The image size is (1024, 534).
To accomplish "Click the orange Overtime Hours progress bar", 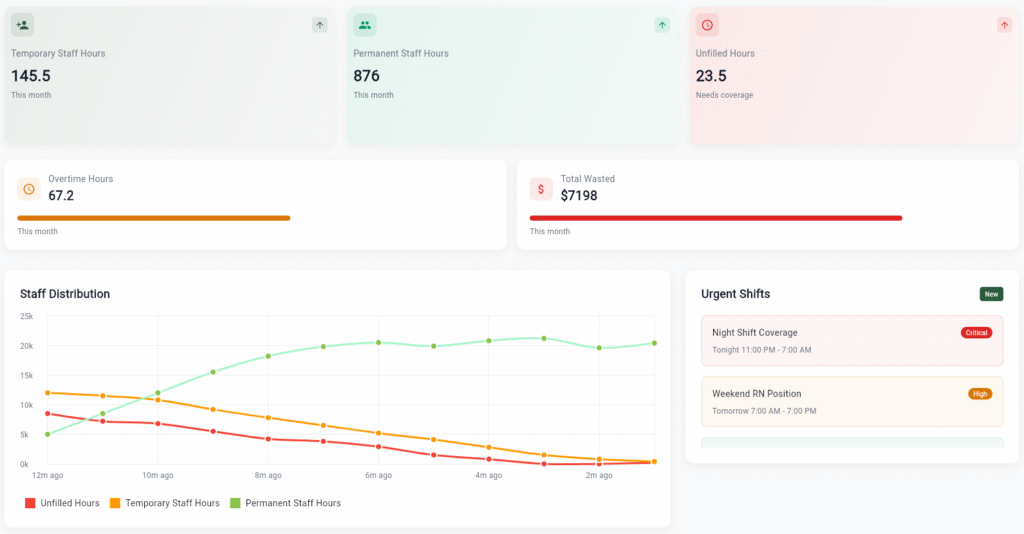I will point(154,217).
